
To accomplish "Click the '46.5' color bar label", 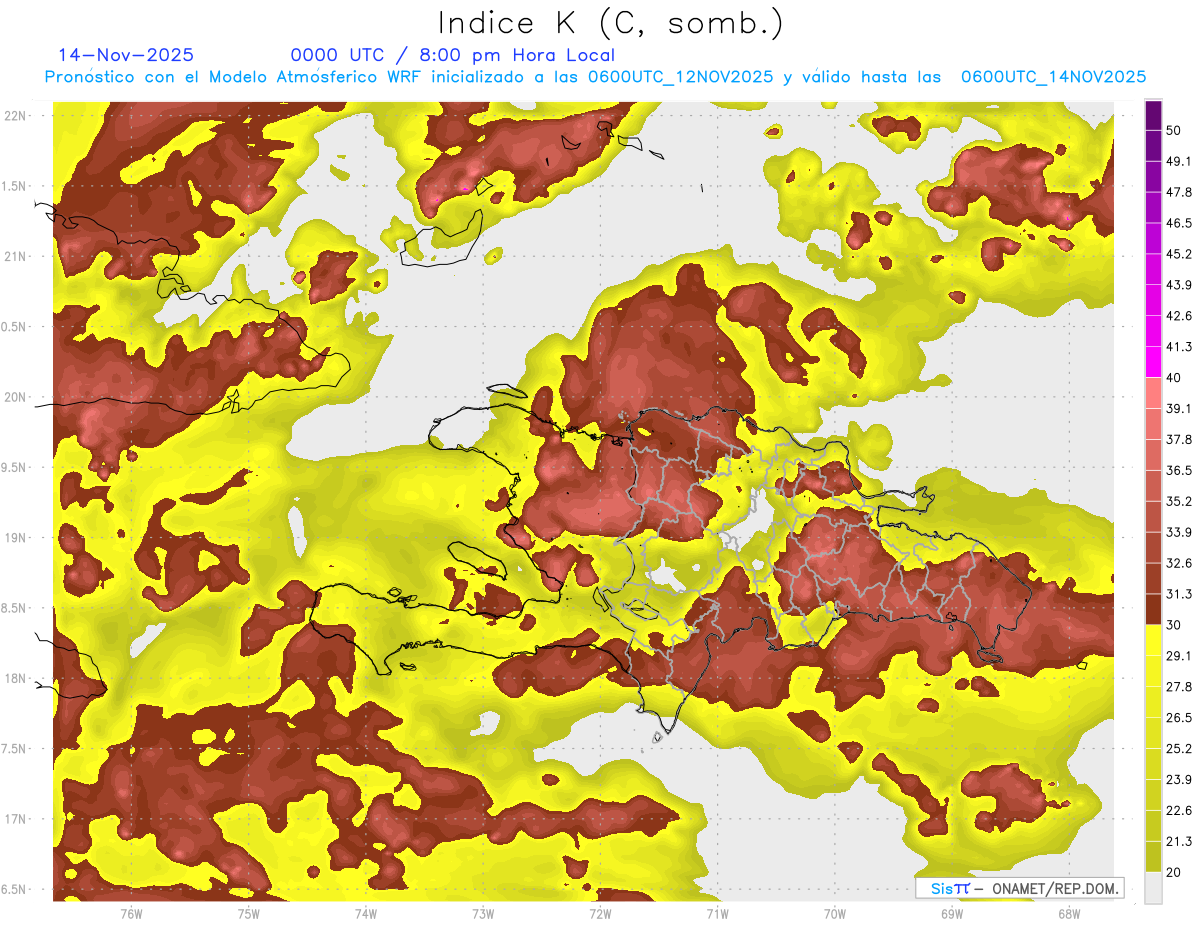I will pyautogui.click(x=1179, y=223).
